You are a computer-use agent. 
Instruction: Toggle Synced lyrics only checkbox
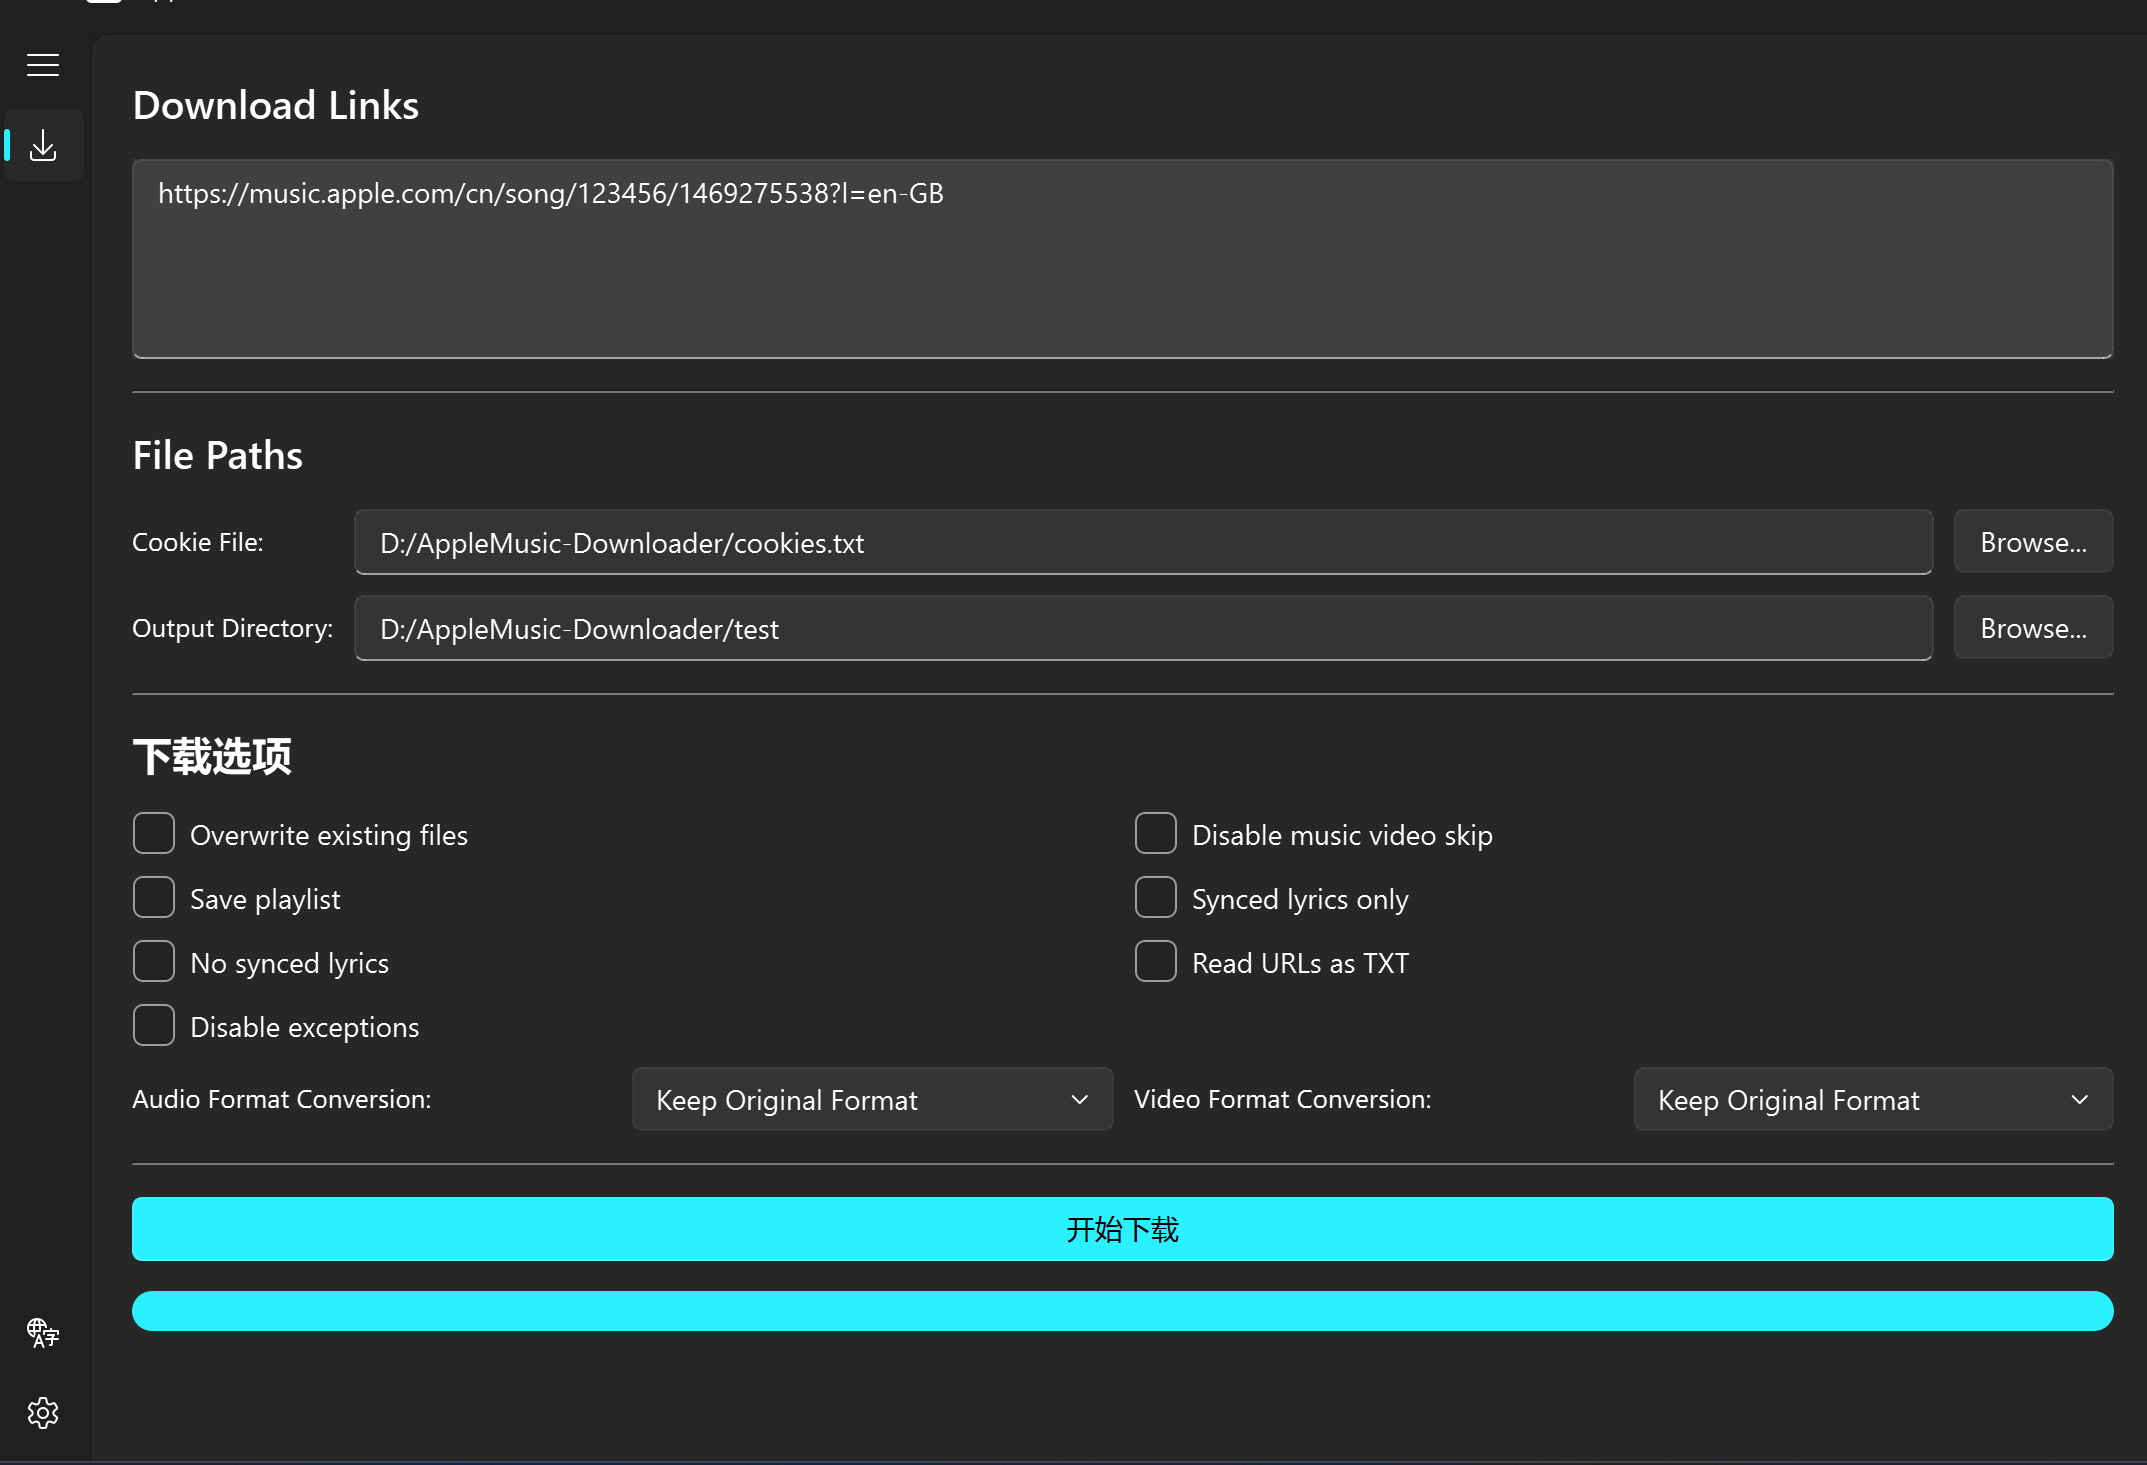[x=1155, y=898]
